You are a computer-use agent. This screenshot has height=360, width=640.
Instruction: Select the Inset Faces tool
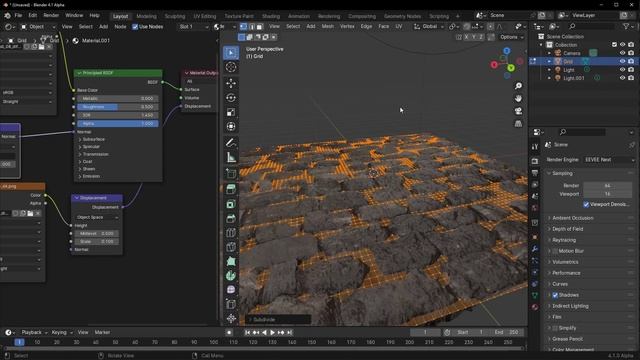[231, 204]
